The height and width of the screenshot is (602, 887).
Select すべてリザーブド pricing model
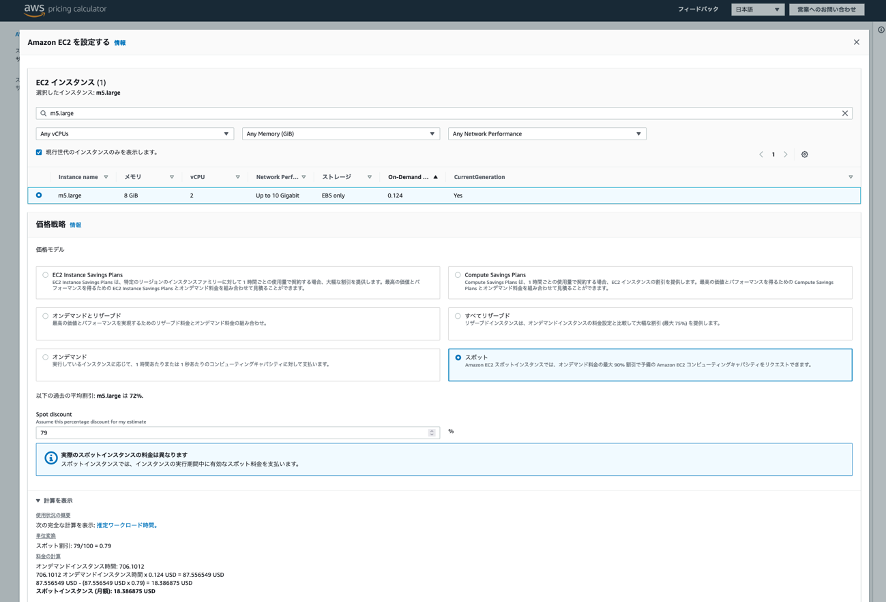coord(458,316)
